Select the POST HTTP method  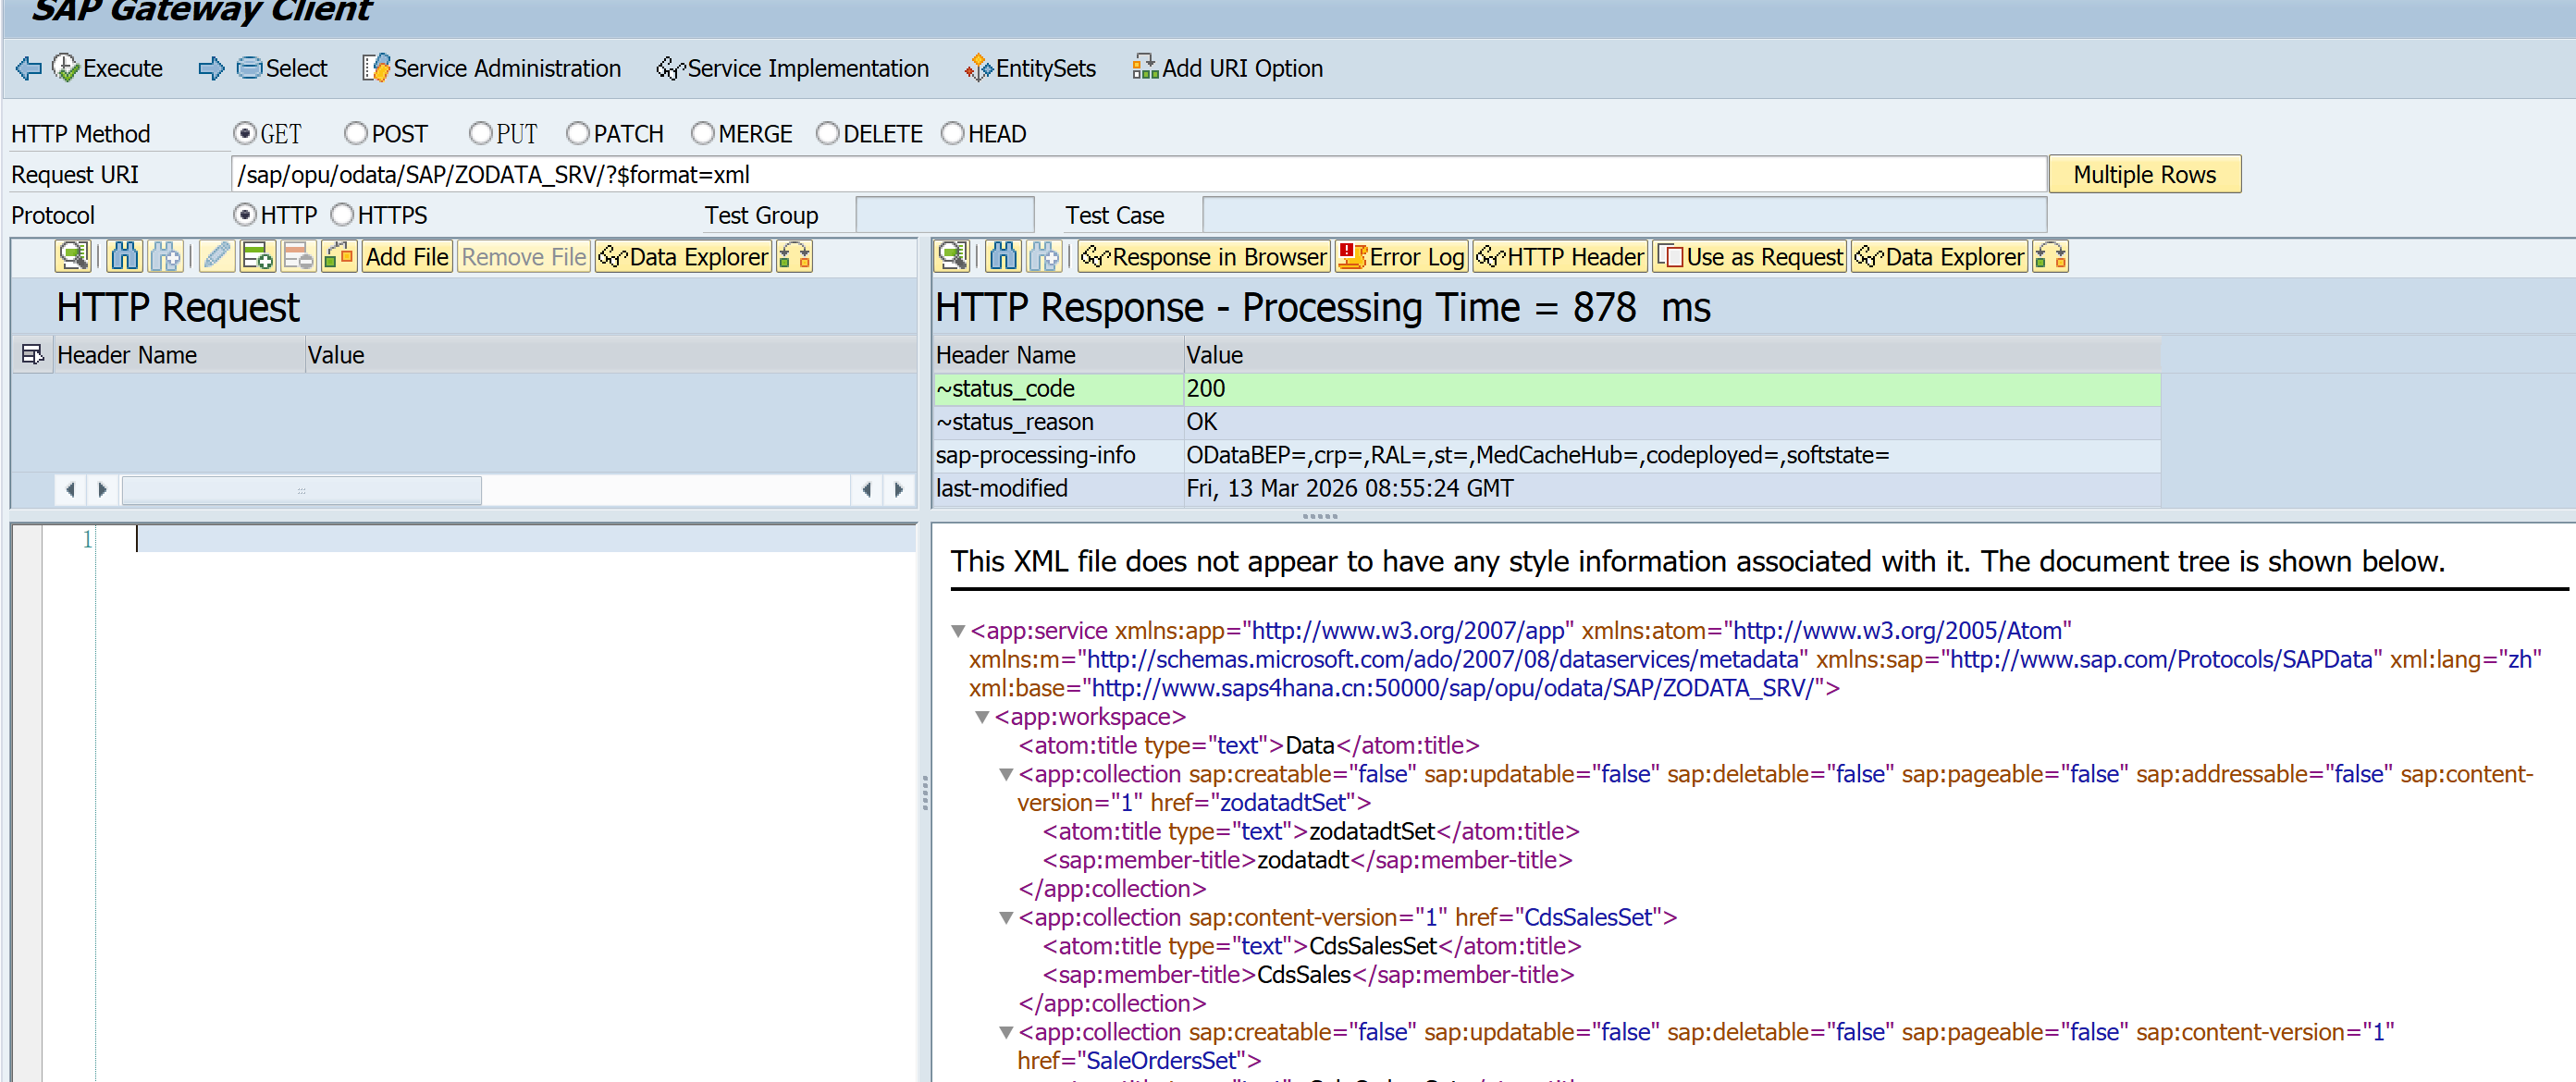[356, 133]
